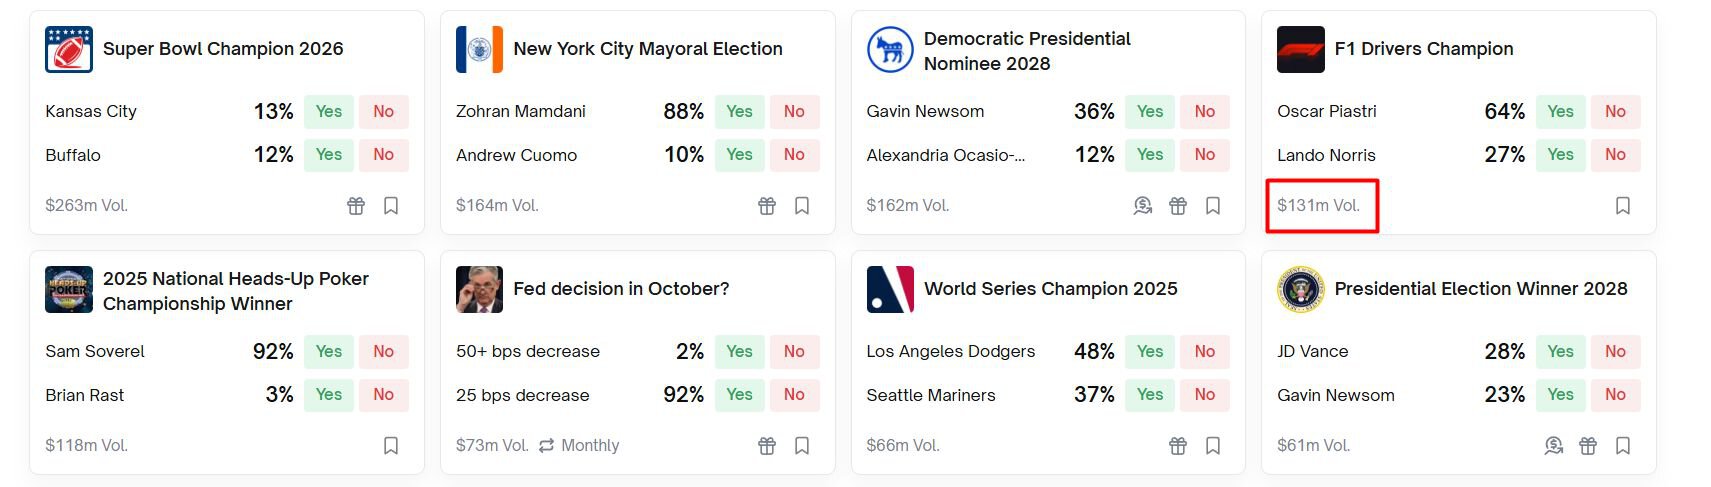This screenshot has width=1711, height=487.
Task: Bookmark the World Series Champion 2025 market
Action: 1213,446
